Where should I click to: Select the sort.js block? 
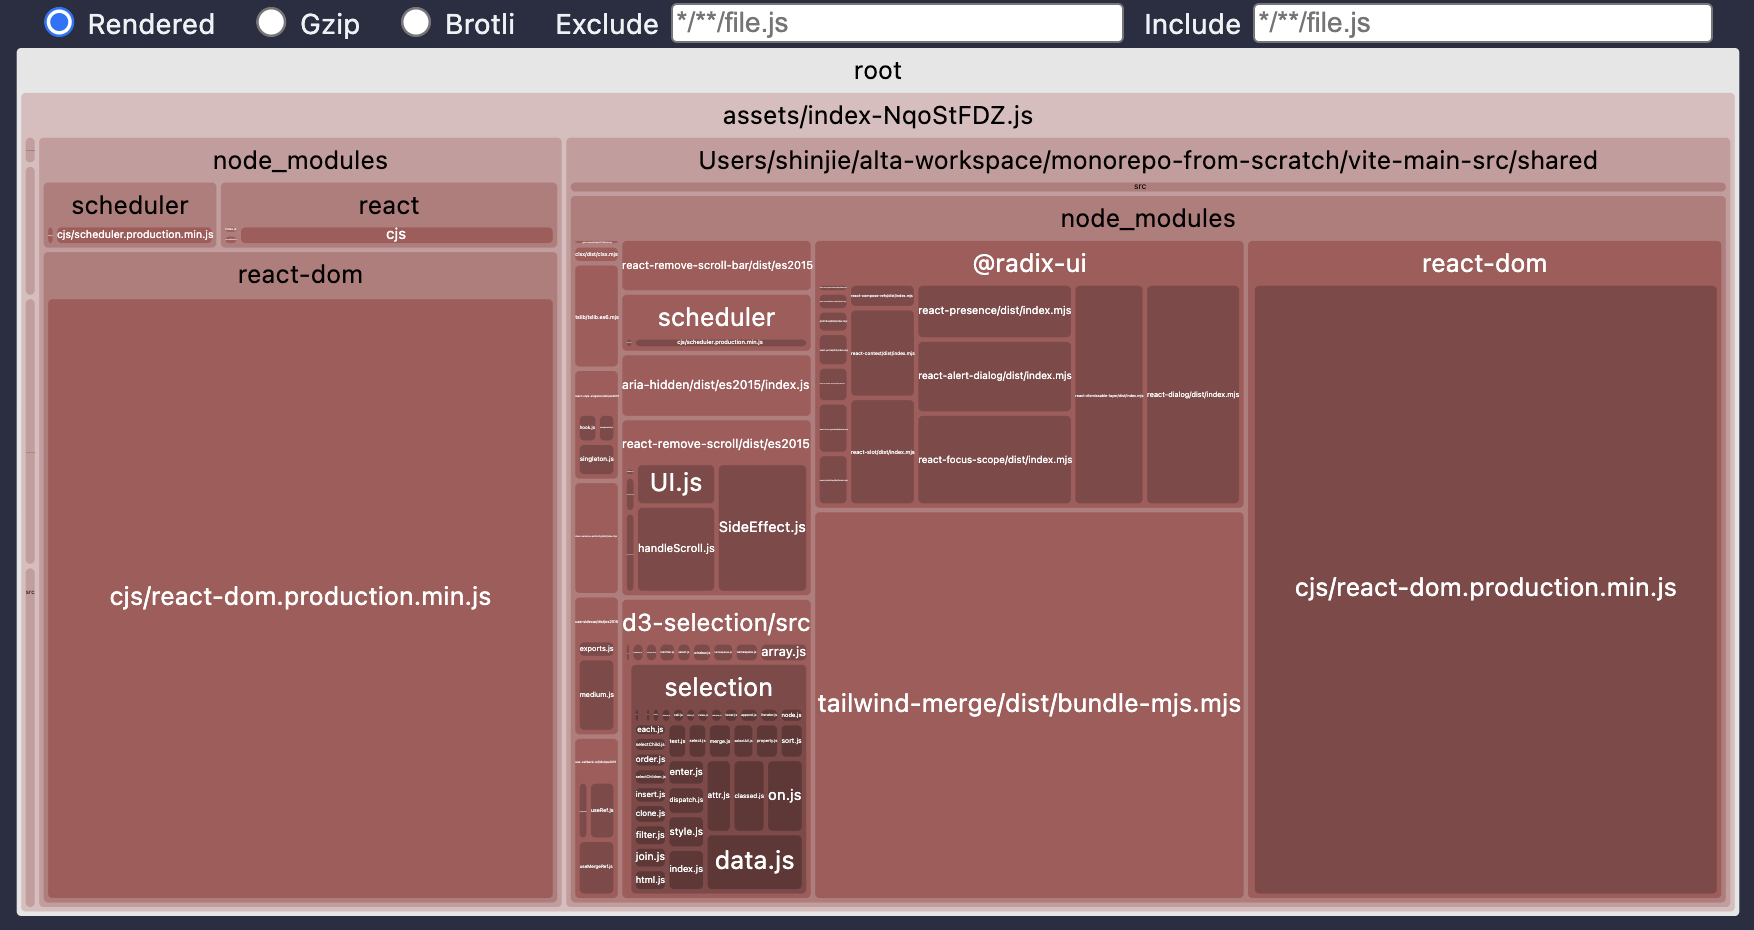point(791,741)
